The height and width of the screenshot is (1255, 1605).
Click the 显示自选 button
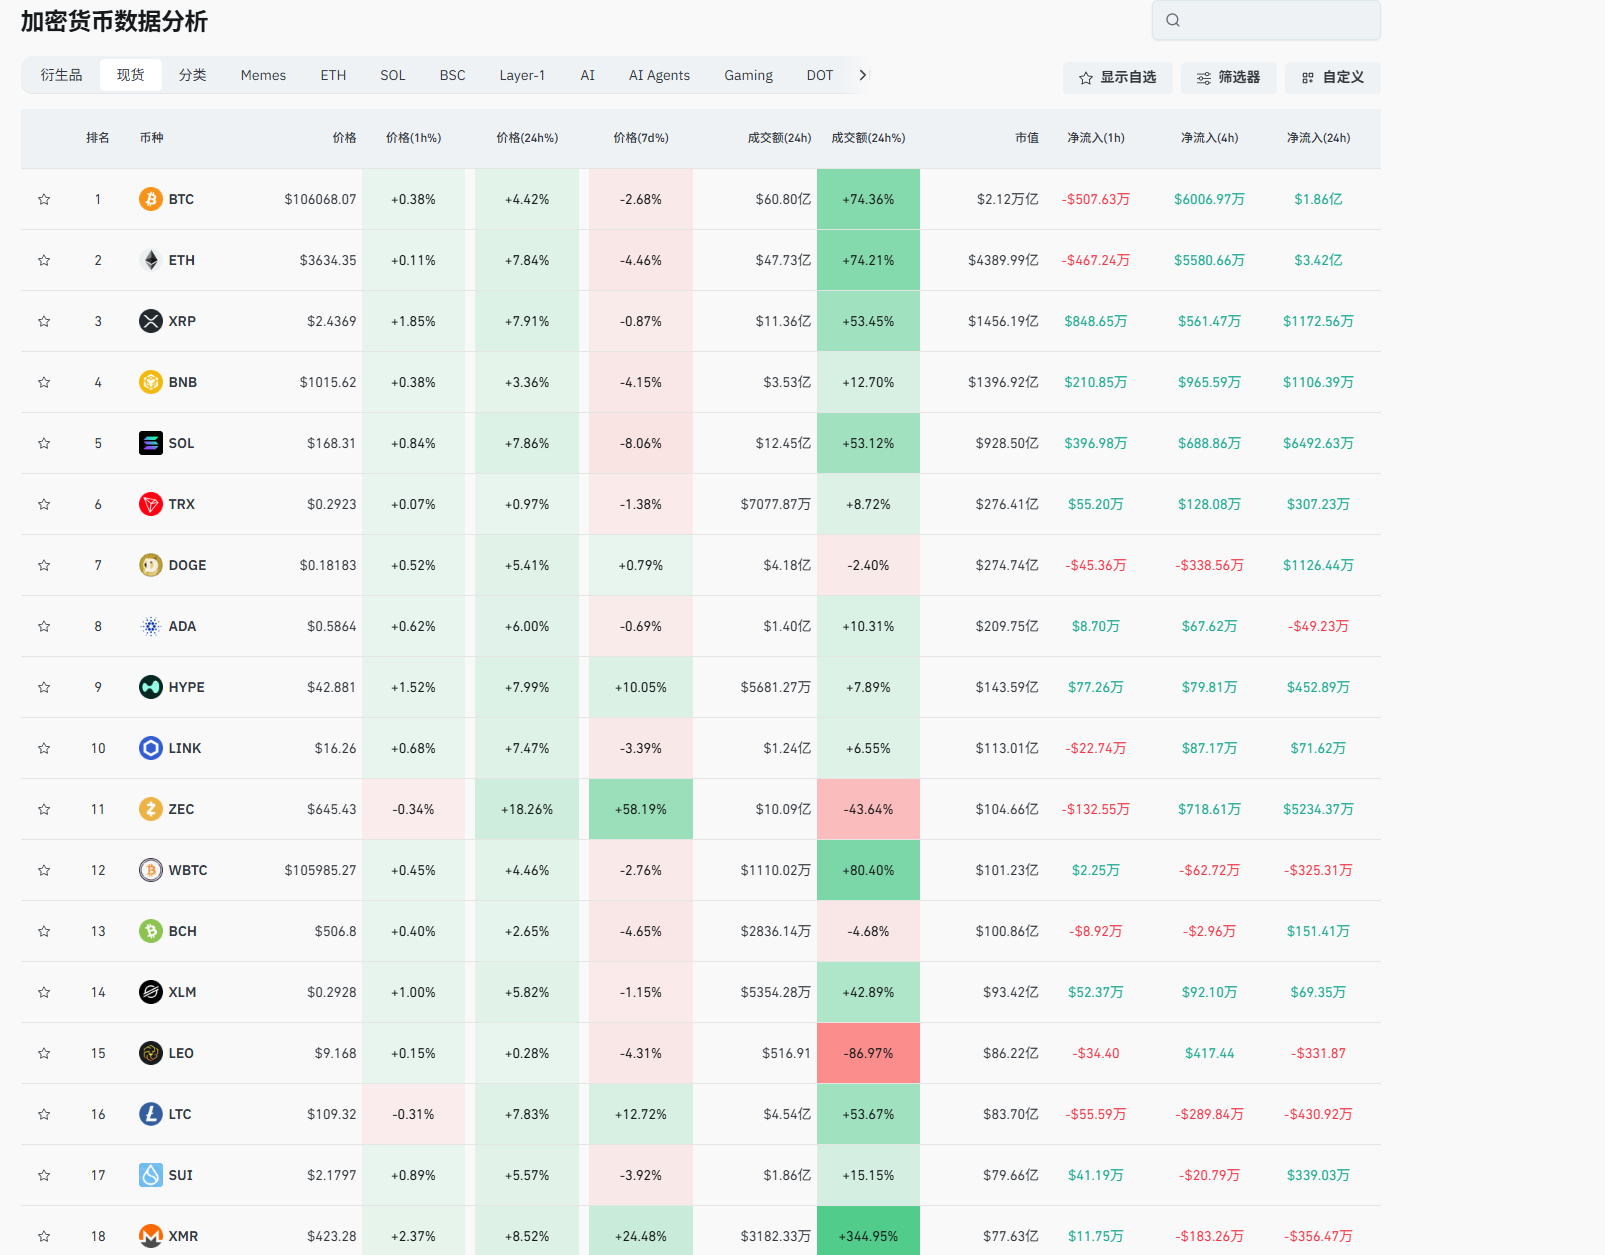[1117, 77]
